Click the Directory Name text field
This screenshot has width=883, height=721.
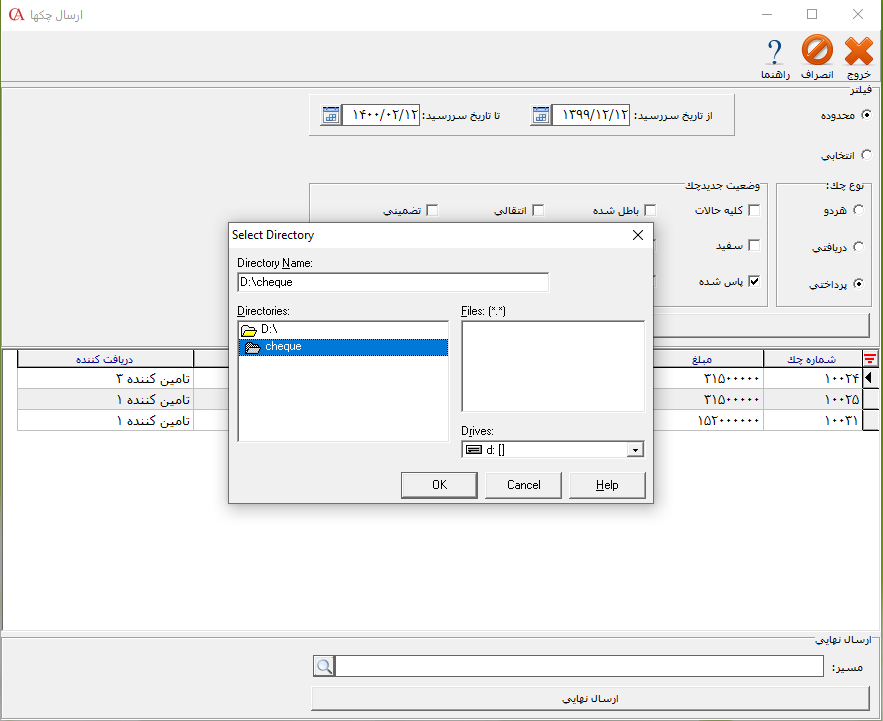pyautogui.click(x=392, y=282)
